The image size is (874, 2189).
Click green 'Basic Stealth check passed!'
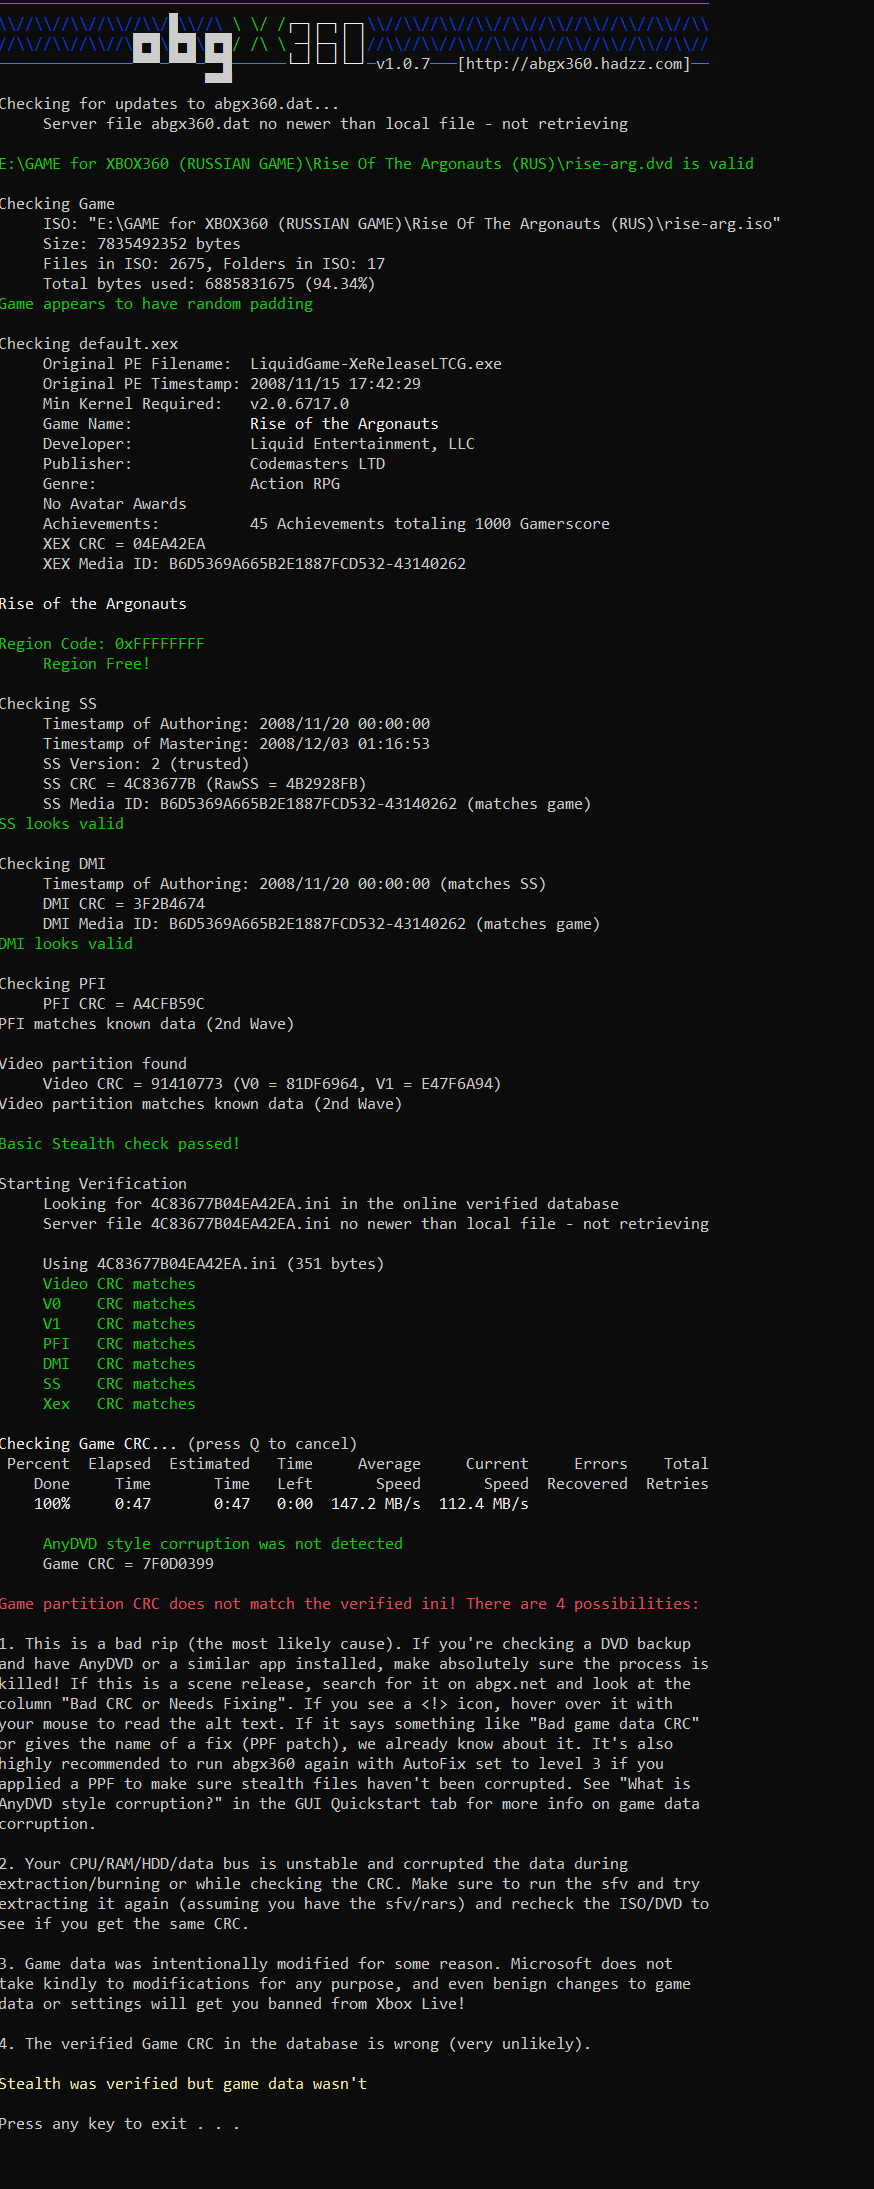pos(120,1144)
